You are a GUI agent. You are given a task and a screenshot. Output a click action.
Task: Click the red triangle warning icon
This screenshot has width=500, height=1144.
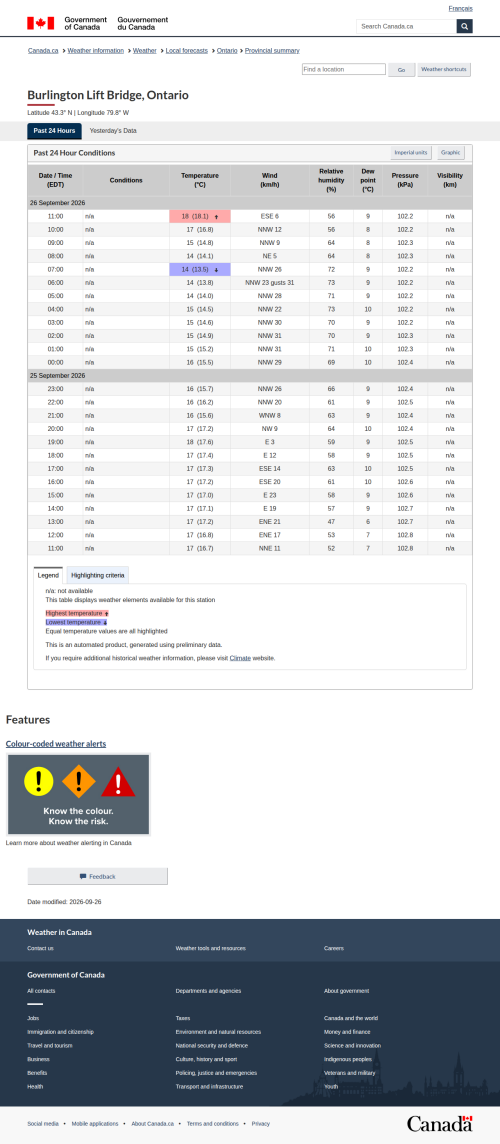click(x=118, y=782)
